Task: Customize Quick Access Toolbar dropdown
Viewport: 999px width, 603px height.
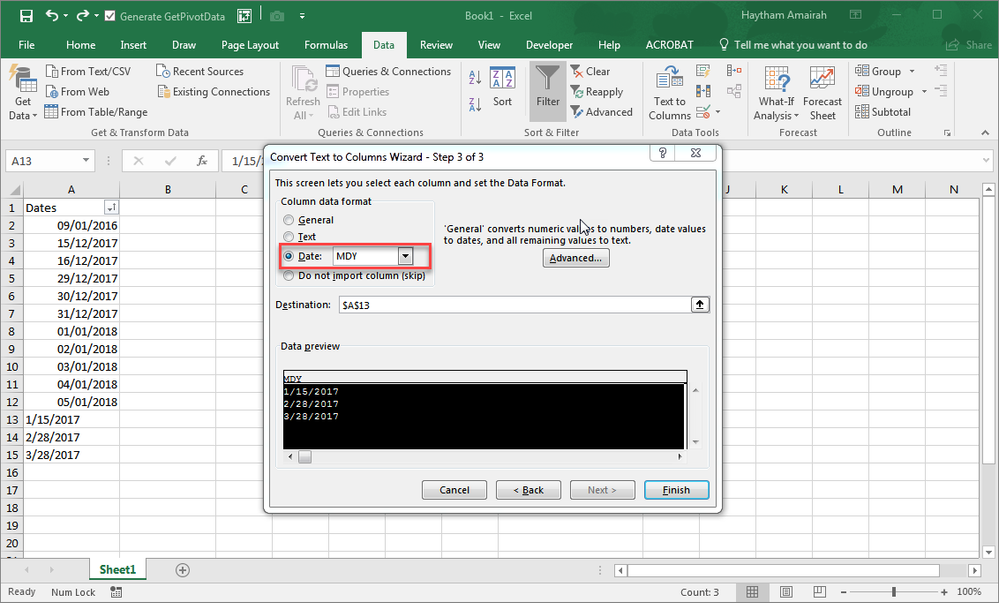Action: coord(302,16)
